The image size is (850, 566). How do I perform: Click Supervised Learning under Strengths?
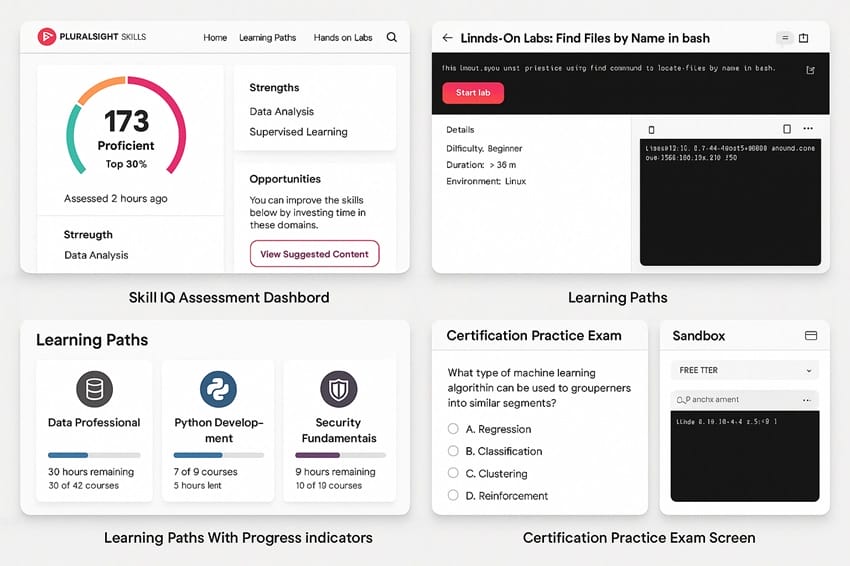pyautogui.click(x=299, y=132)
